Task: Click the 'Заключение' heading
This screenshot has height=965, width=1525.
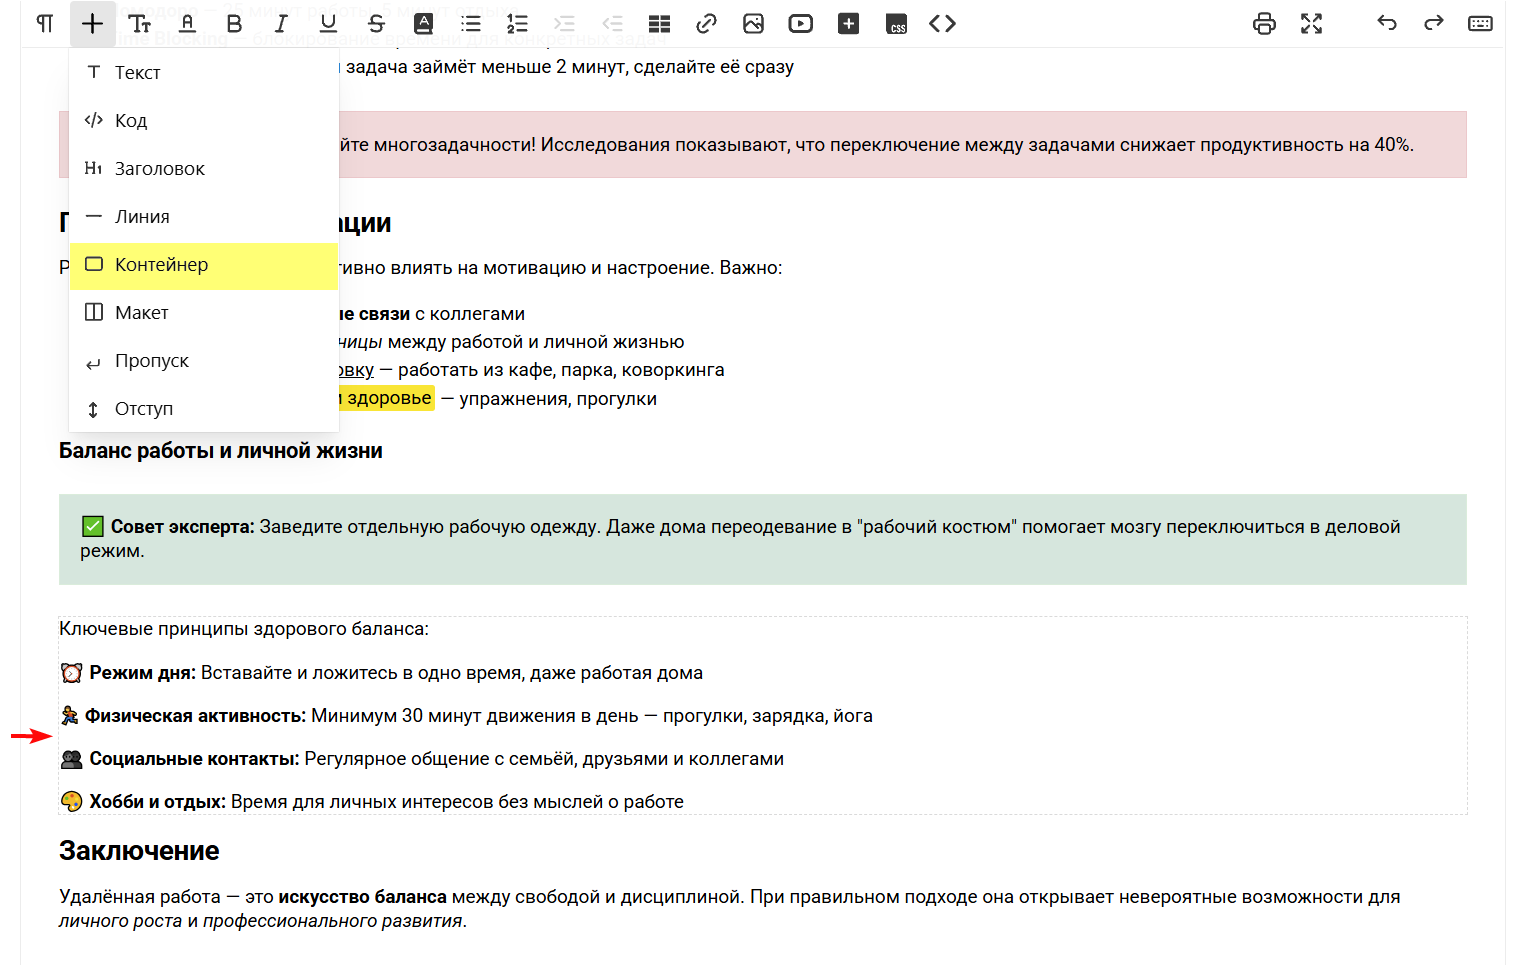Action: coord(139,851)
